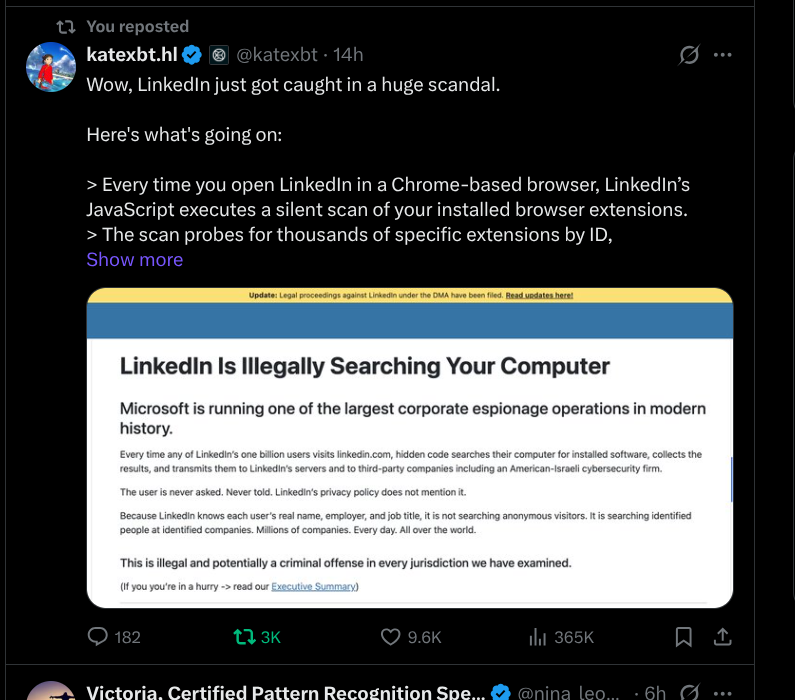
Task: Open the katexbt.hl display name link
Action: tap(132, 54)
